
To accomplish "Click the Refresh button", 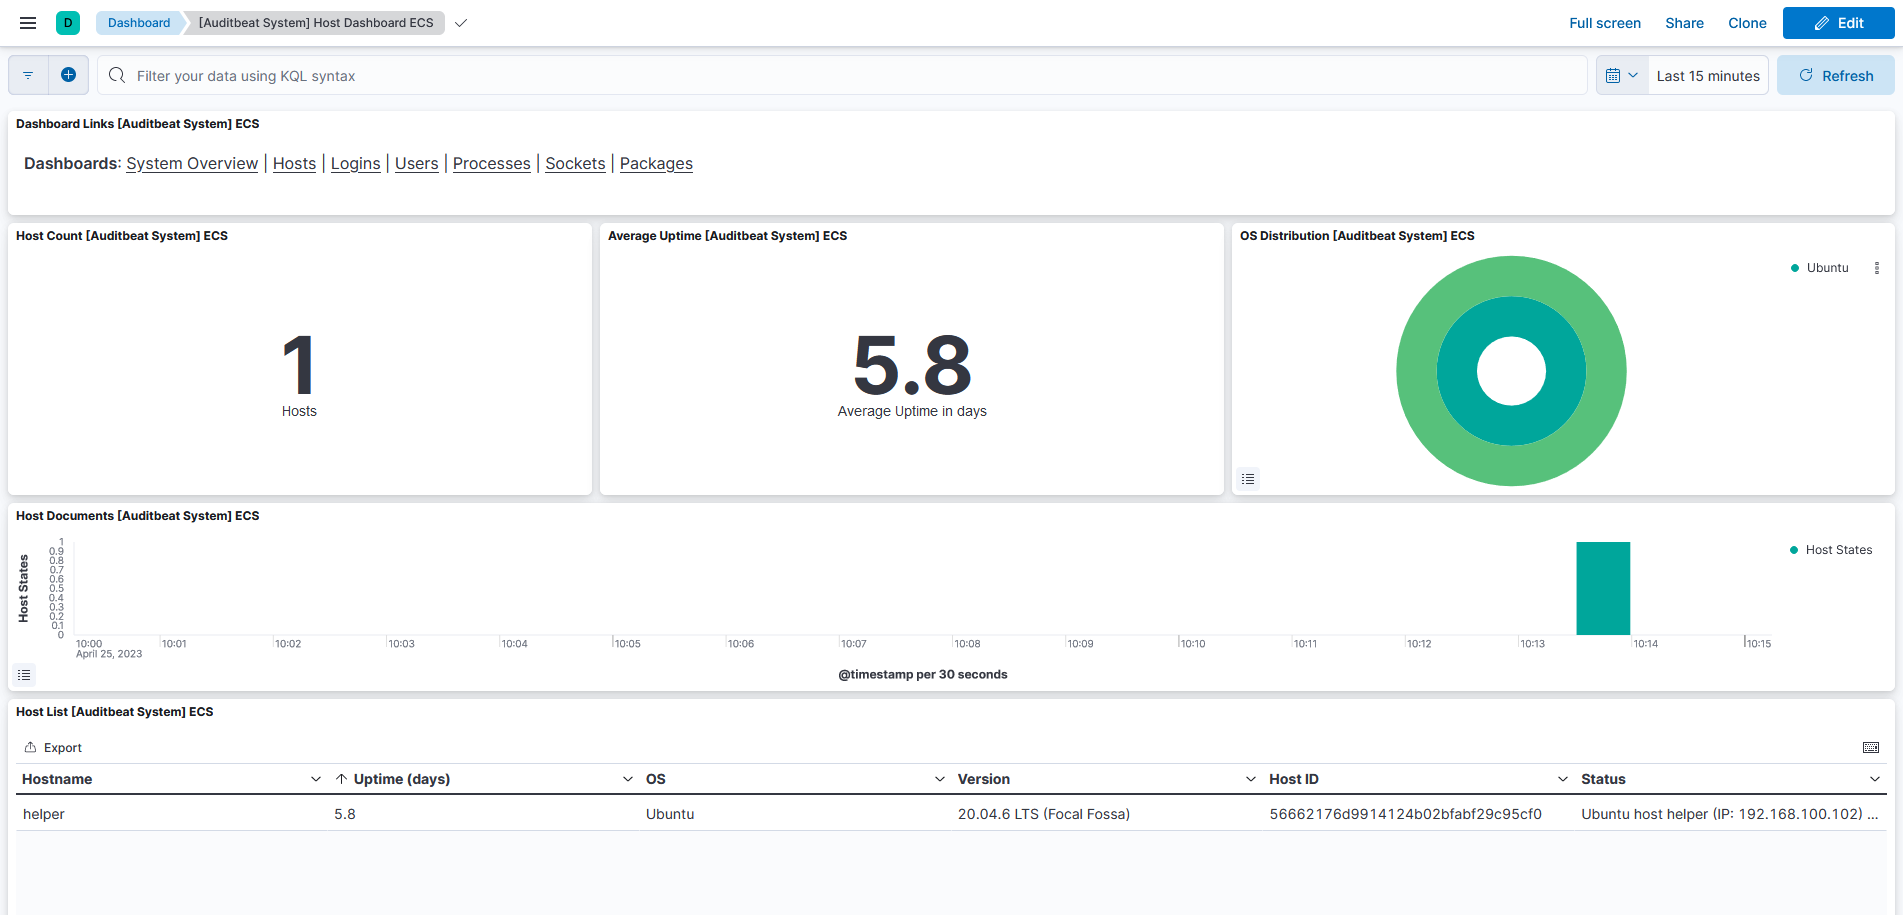I will click(1835, 75).
